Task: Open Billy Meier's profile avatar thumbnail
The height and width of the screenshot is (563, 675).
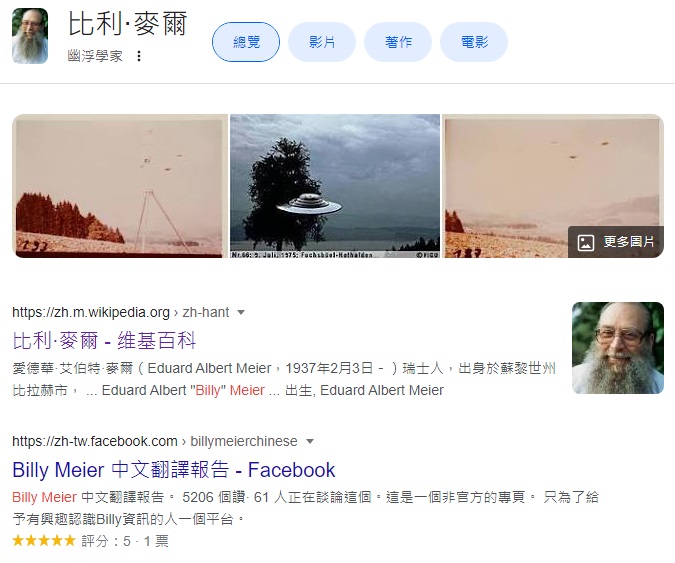Action: point(30,36)
